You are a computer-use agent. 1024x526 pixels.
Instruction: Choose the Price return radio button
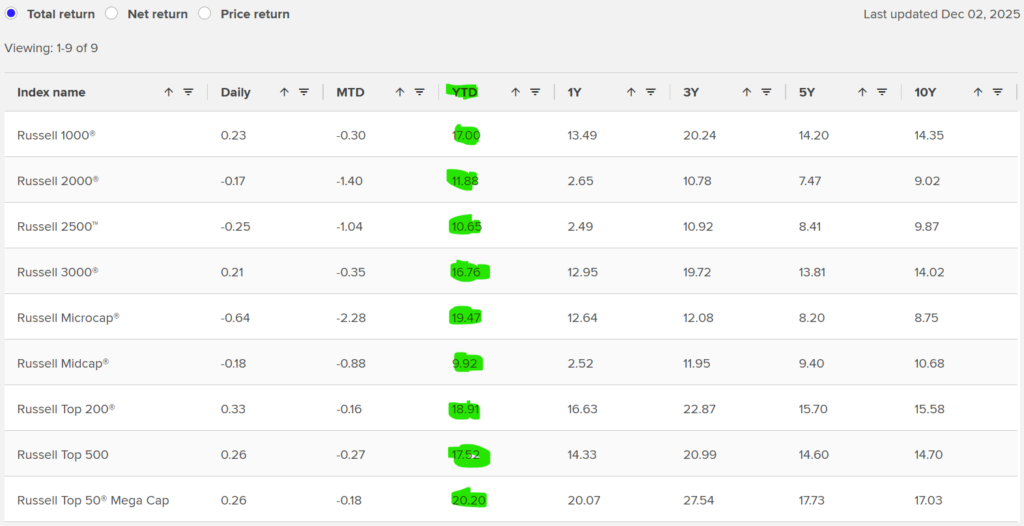(204, 14)
